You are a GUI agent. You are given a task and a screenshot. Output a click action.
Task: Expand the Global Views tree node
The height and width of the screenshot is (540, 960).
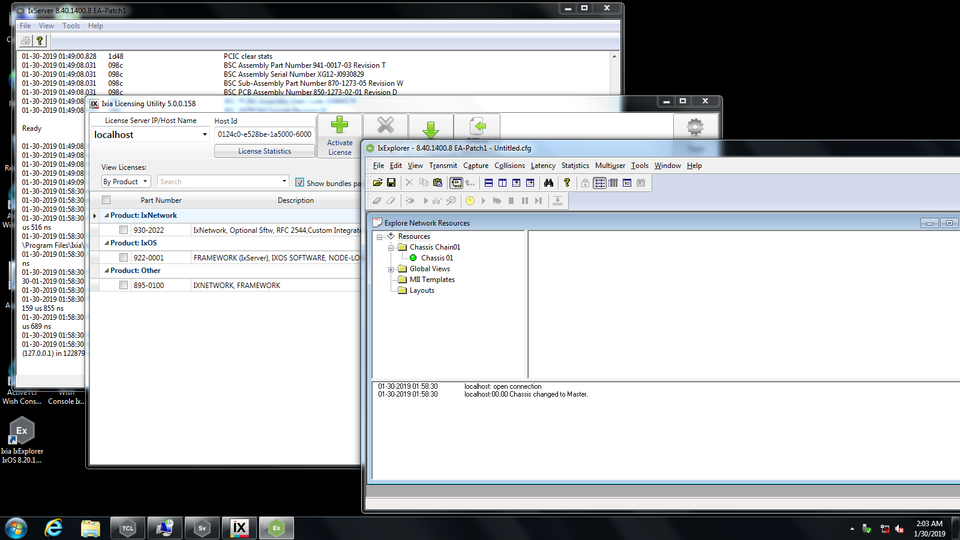click(x=390, y=269)
